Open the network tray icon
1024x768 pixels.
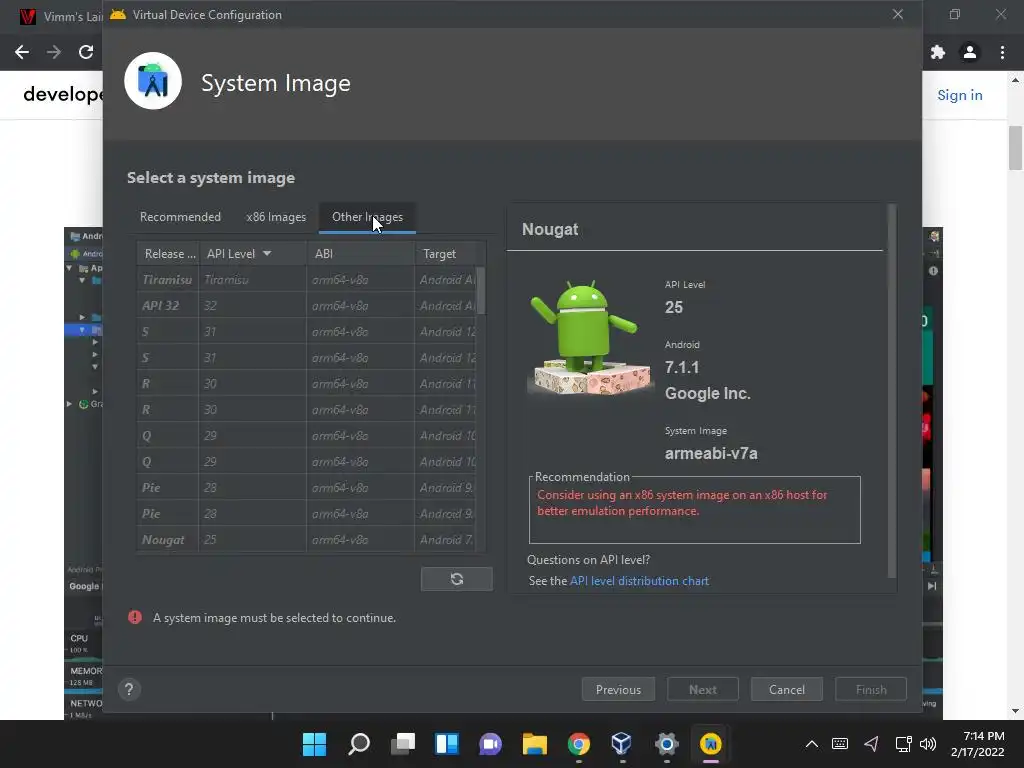pos(903,744)
